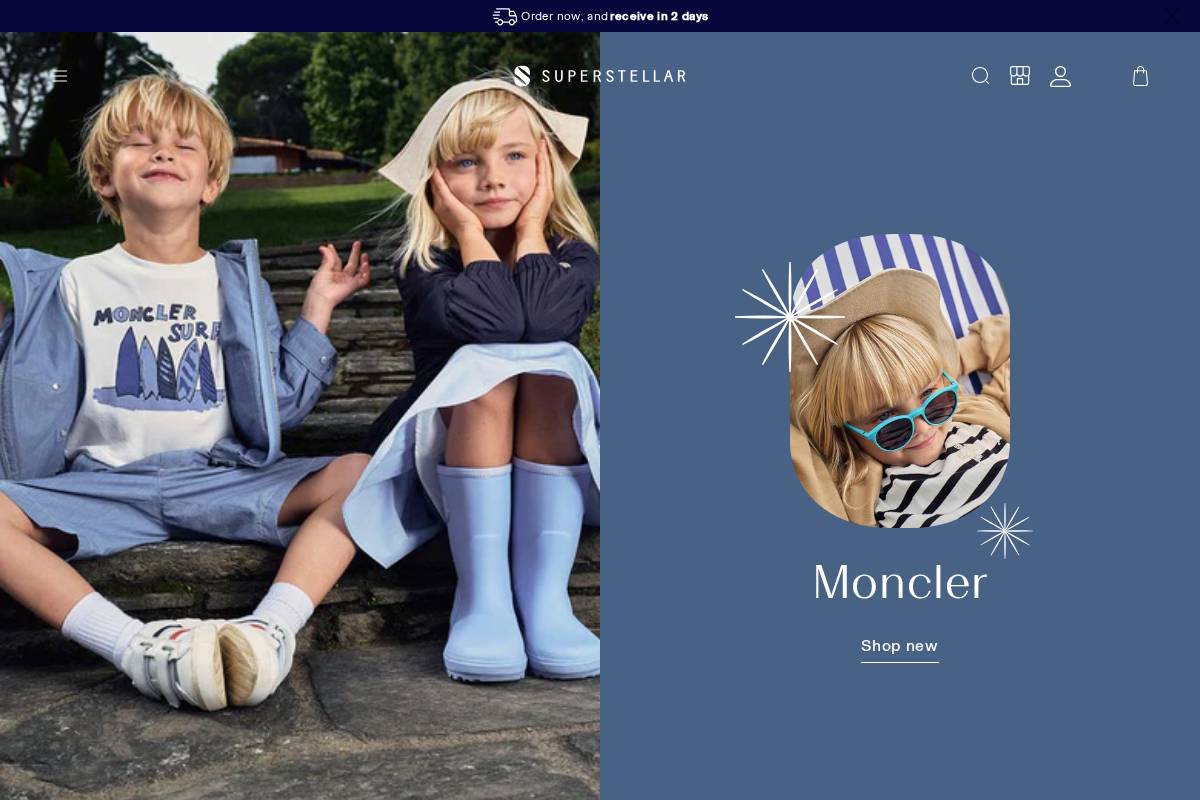Click the Shop new link
The height and width of the screenshot is (800, 1200).
[899, 646]
